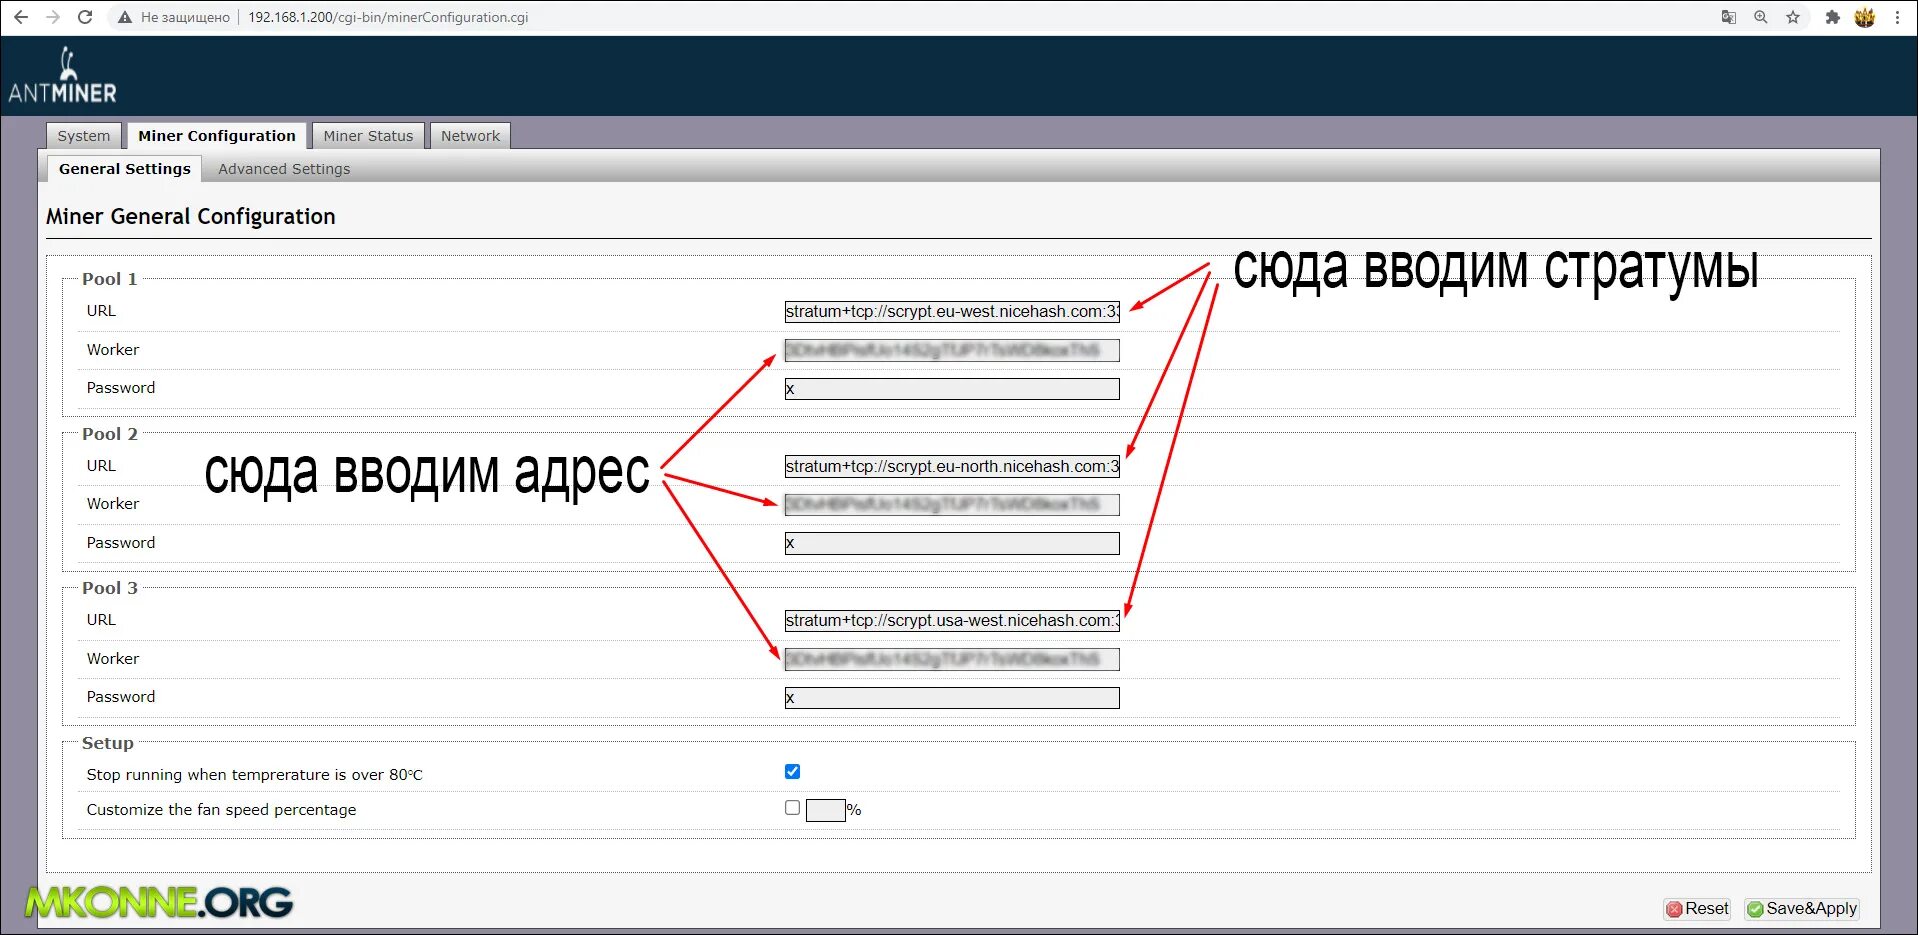Select the General Settings subtab
This screenshot has width=1918, height=935.
click(124, 169)
